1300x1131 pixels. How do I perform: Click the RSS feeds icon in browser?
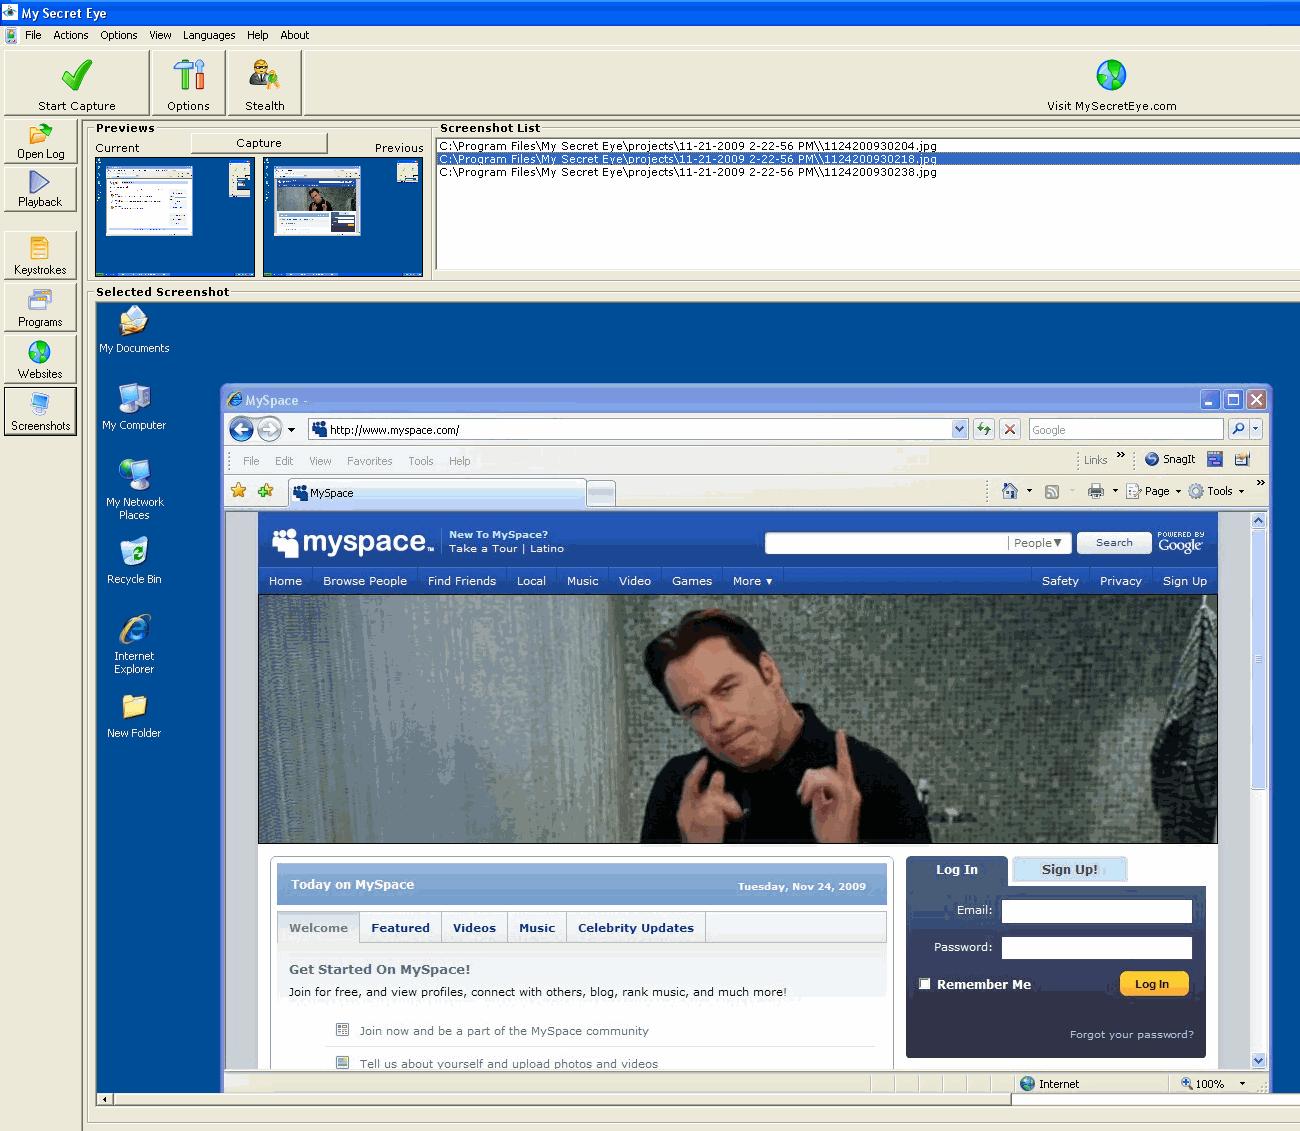(1052, 491)
